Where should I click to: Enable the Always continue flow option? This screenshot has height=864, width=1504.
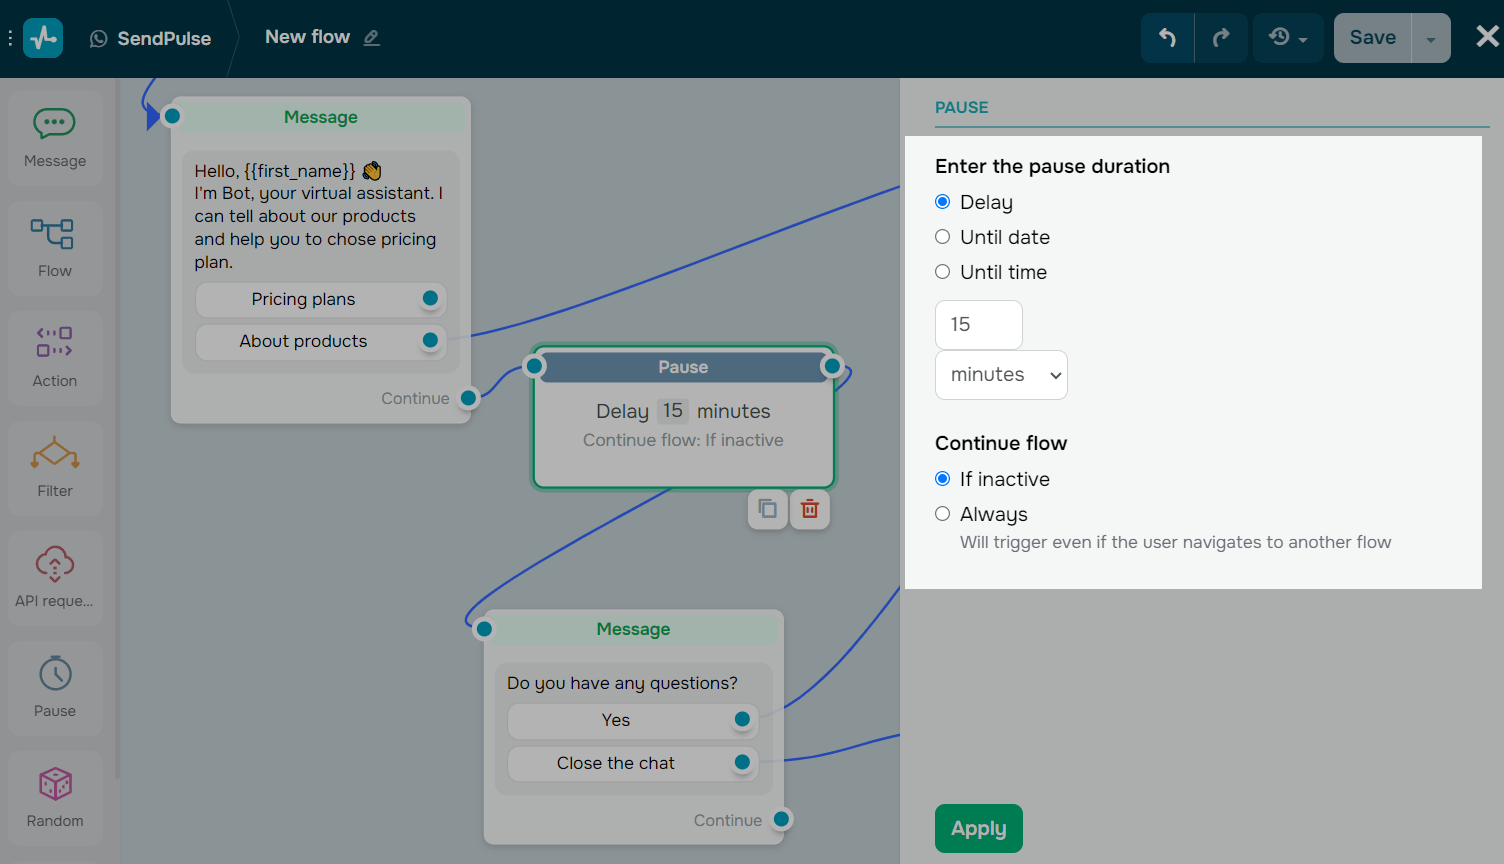[942, 513]
